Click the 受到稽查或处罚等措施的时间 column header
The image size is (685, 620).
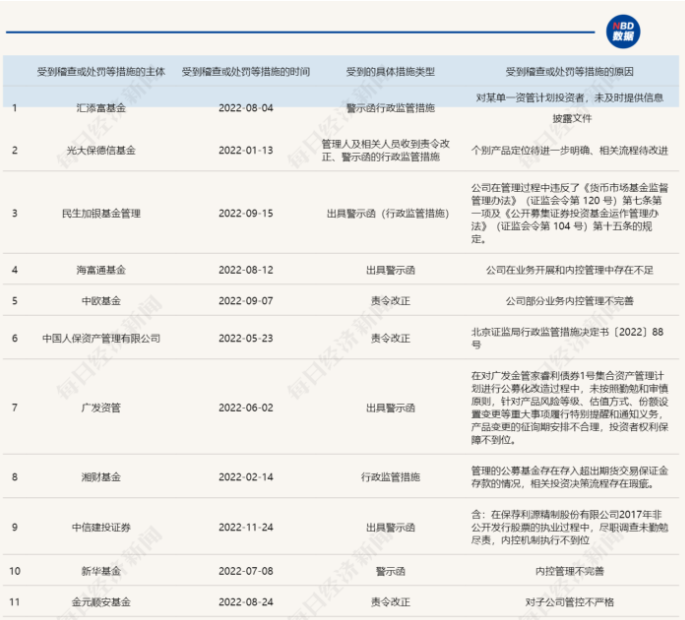246,72
